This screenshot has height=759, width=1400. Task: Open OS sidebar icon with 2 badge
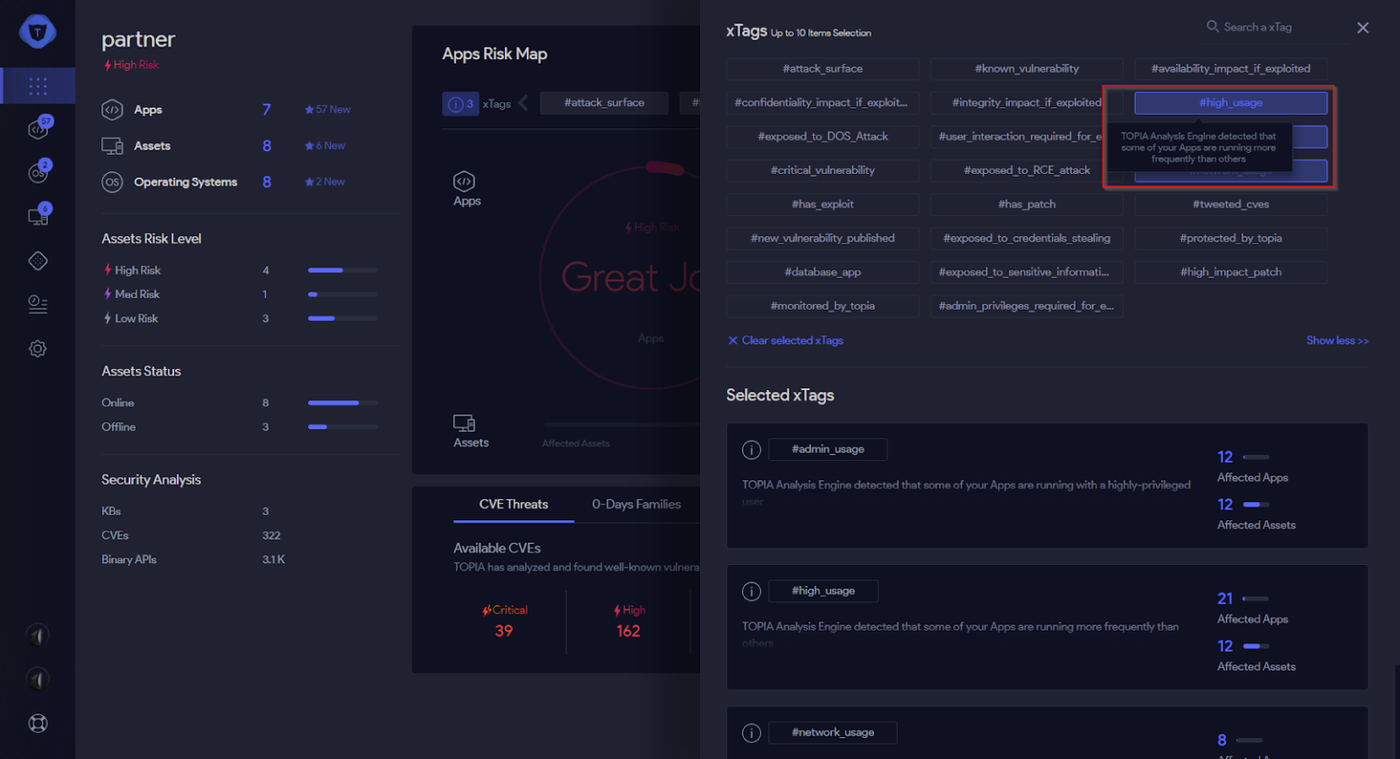click(38, 172)
